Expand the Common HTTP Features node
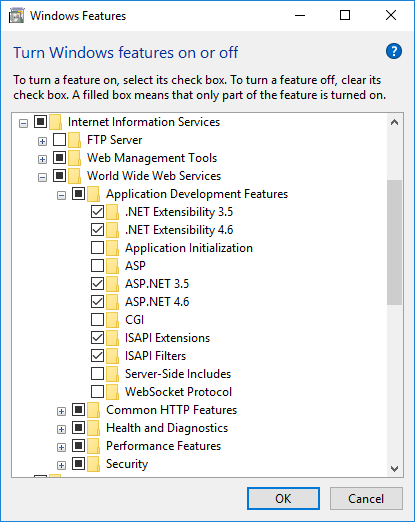Image resolution: width=415 pixels, height=522 pixels. click(61, 411)
